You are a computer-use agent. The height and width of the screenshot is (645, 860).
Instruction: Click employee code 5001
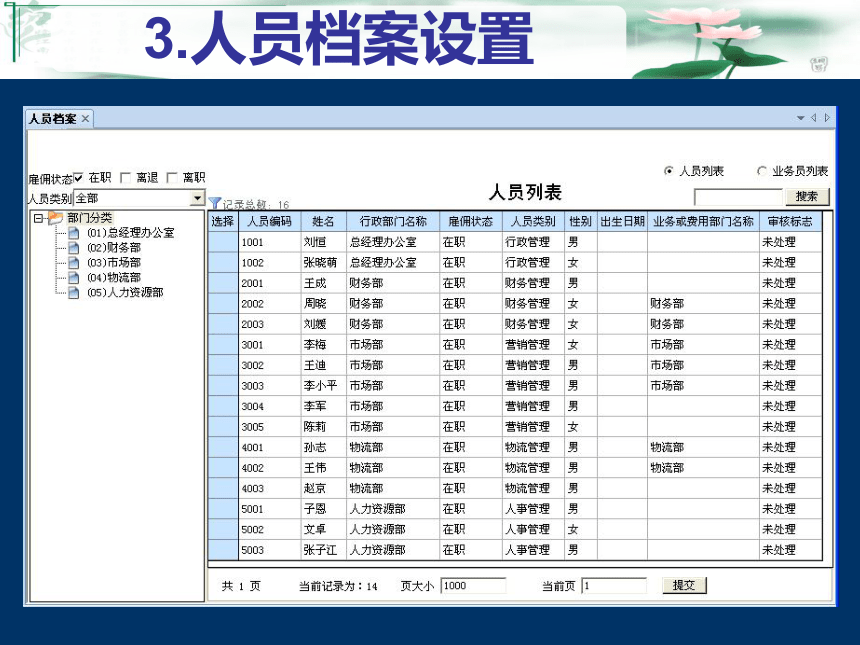tap(252, 509)
